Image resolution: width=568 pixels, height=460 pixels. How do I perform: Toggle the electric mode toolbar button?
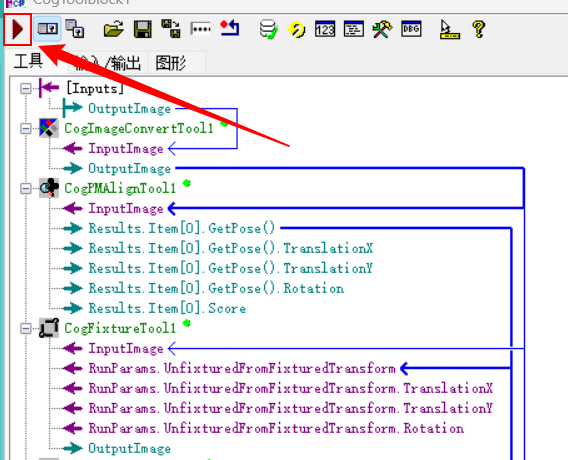(x=48, y=29)
